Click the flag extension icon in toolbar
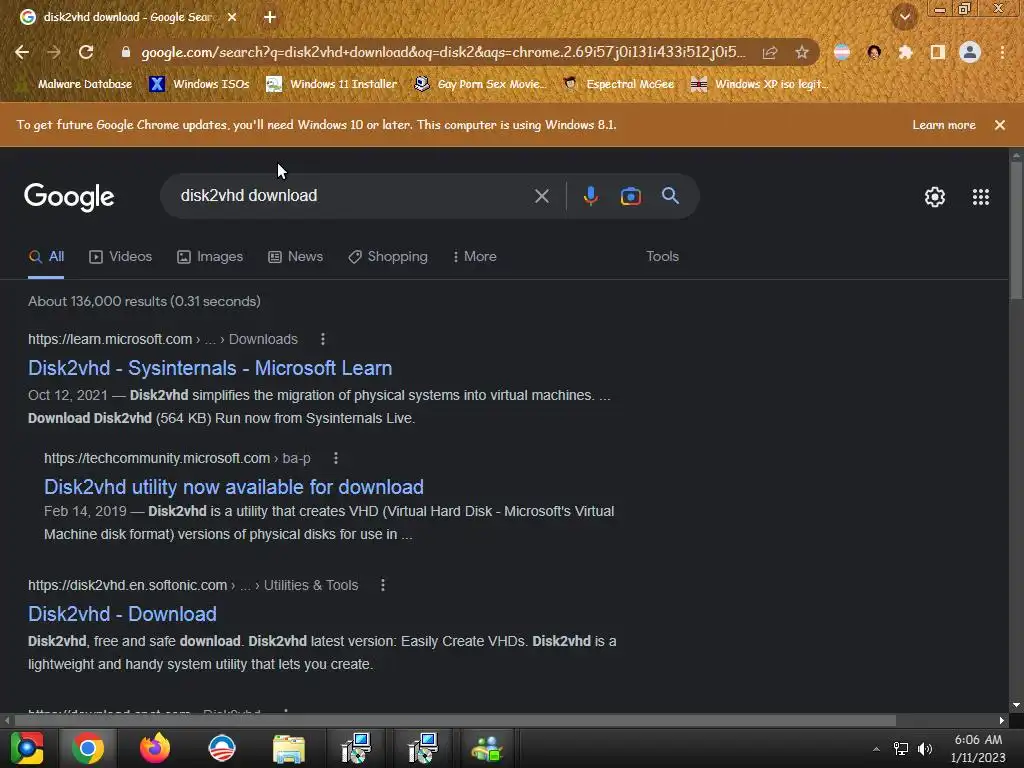This screenshot has width=1024, height=768. coord(842,52)
